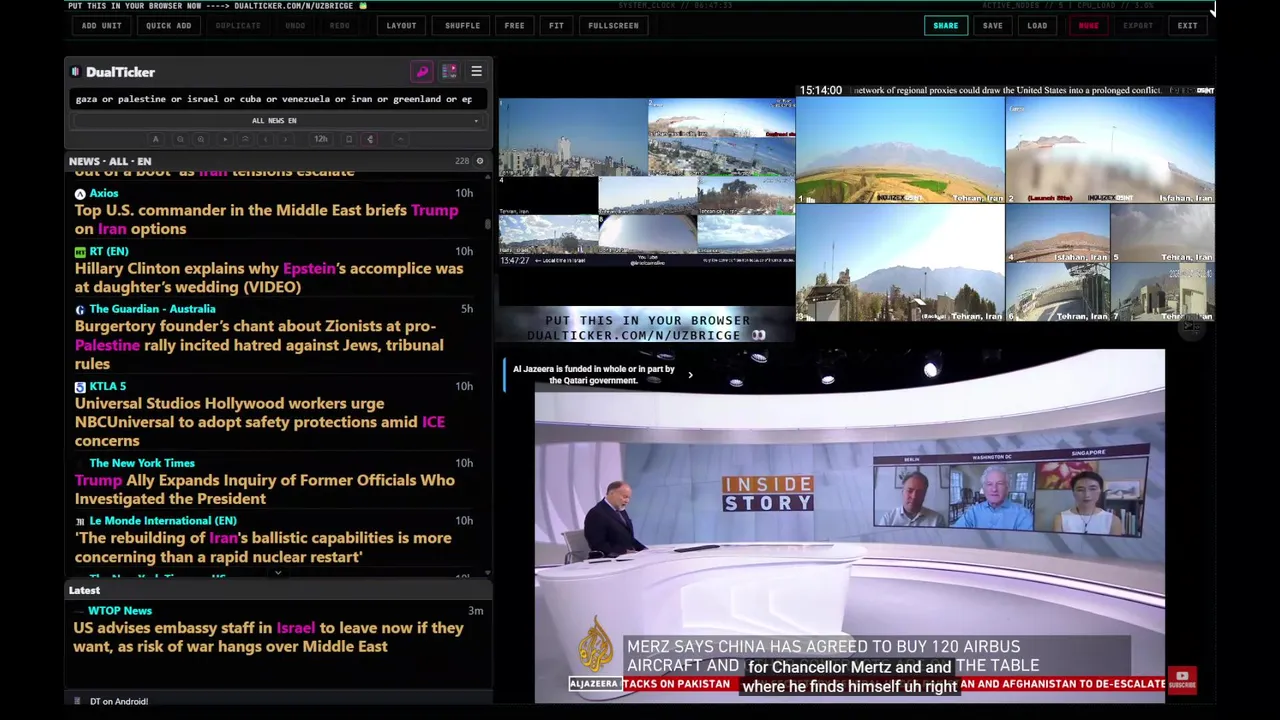Click the REDO button
This screenshot has height=720, width=1280.
tap(340, 25)
